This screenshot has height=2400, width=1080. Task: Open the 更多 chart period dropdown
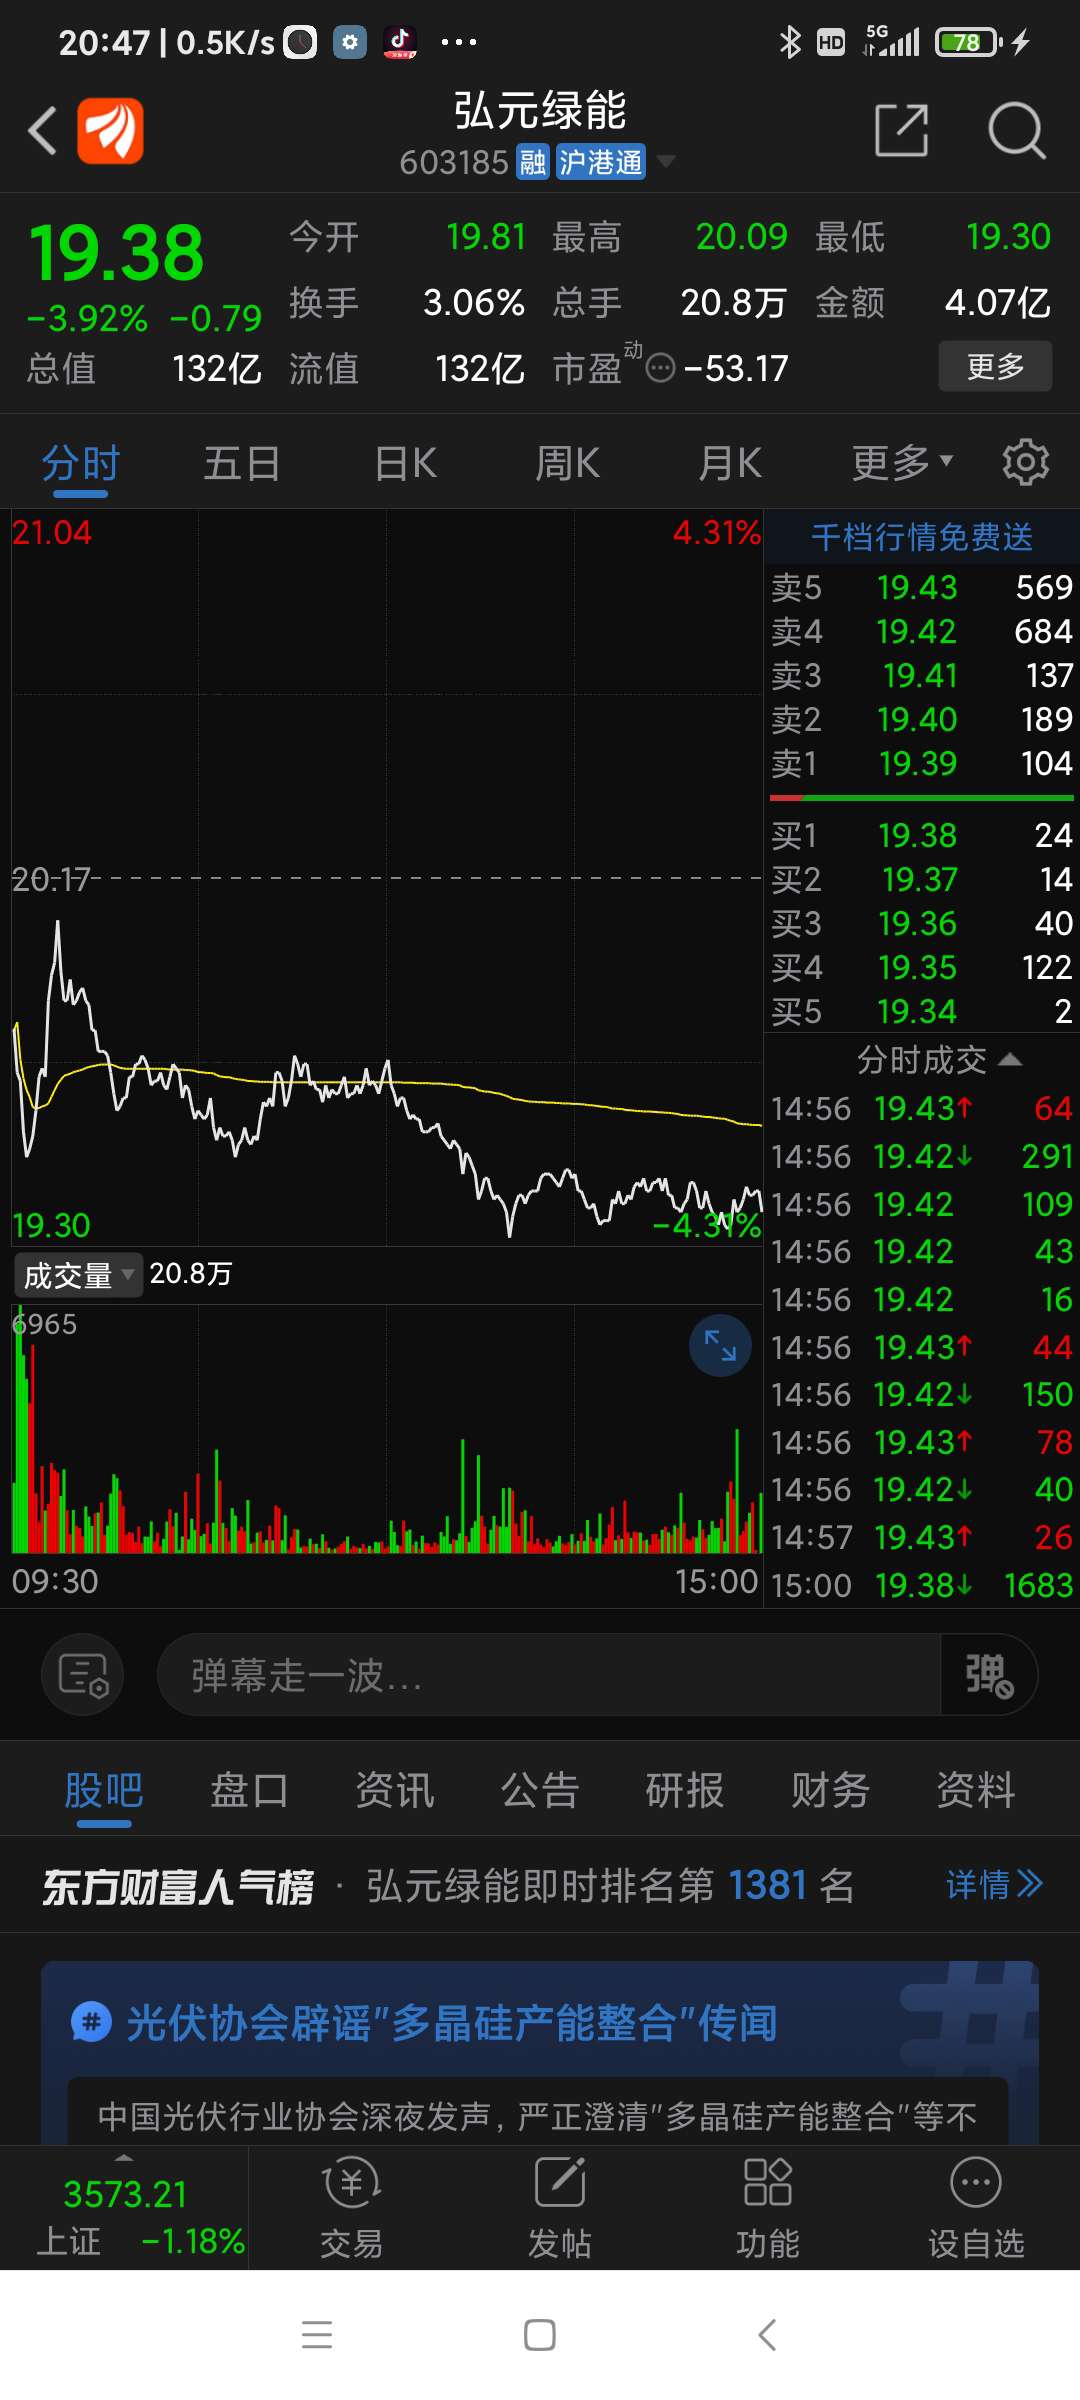pos(902,462)
